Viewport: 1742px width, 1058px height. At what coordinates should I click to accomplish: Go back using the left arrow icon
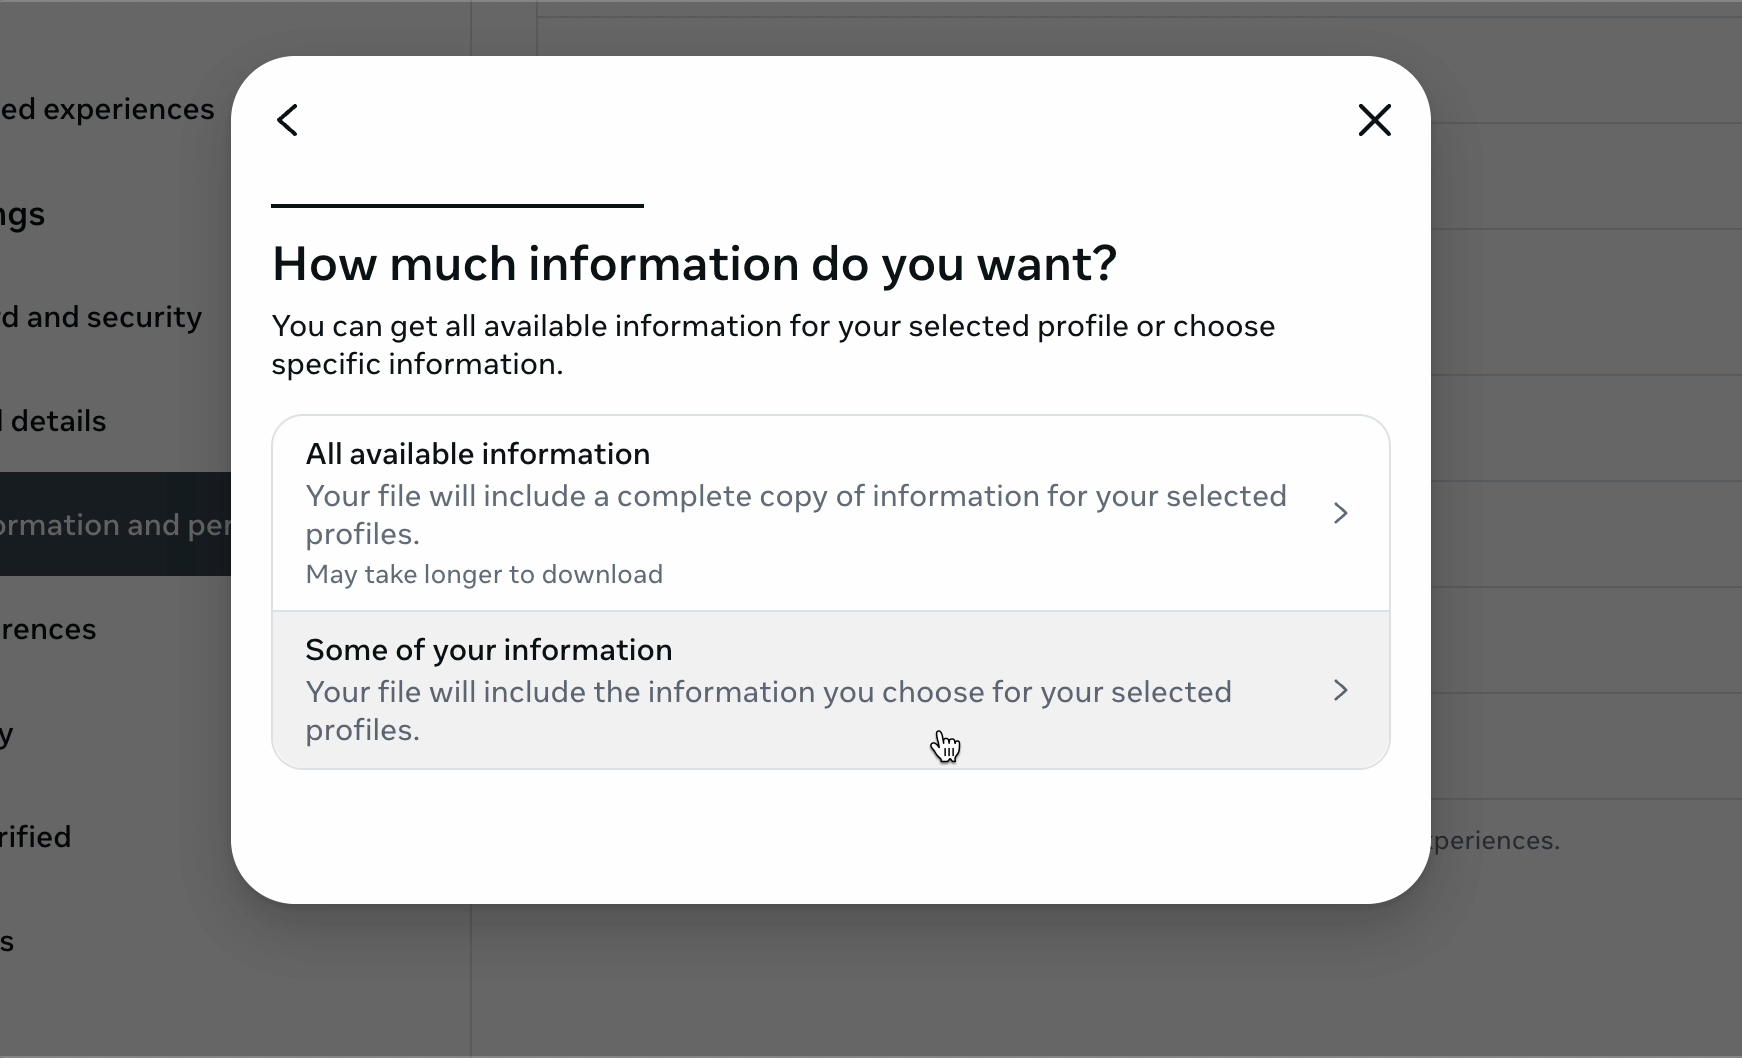click(288, 120)
